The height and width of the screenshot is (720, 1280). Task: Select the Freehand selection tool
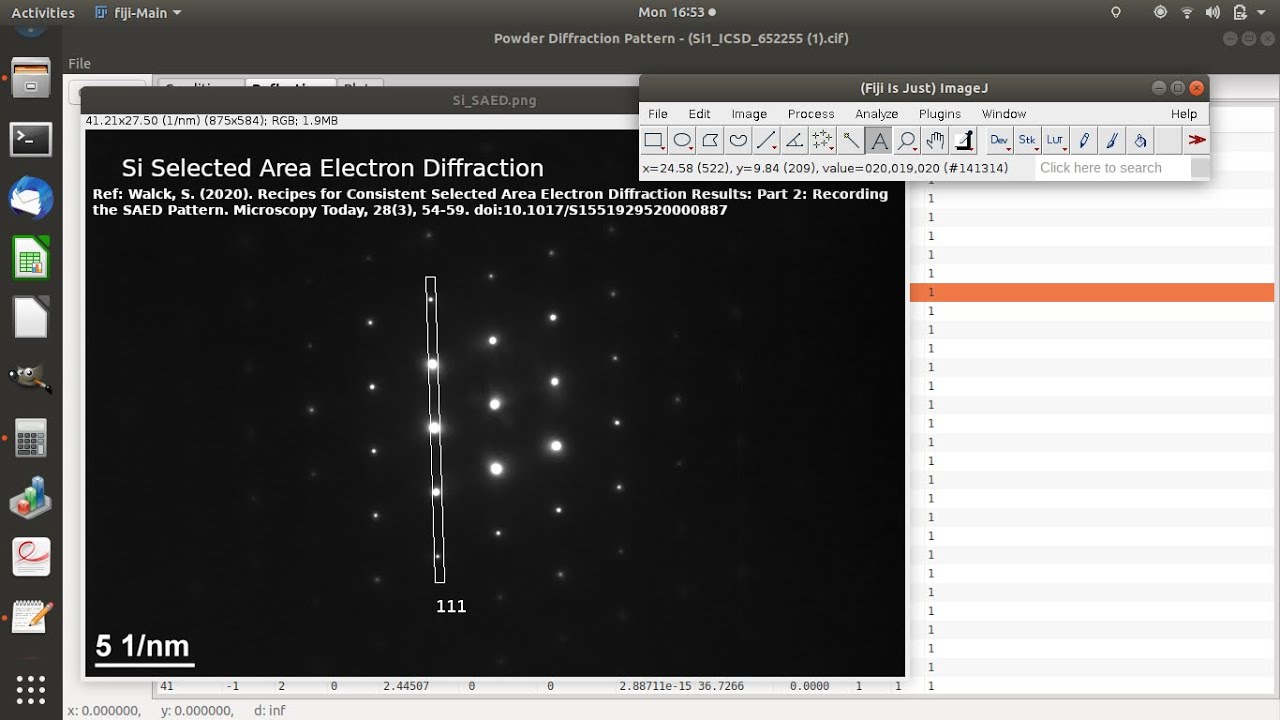[738, 141]
